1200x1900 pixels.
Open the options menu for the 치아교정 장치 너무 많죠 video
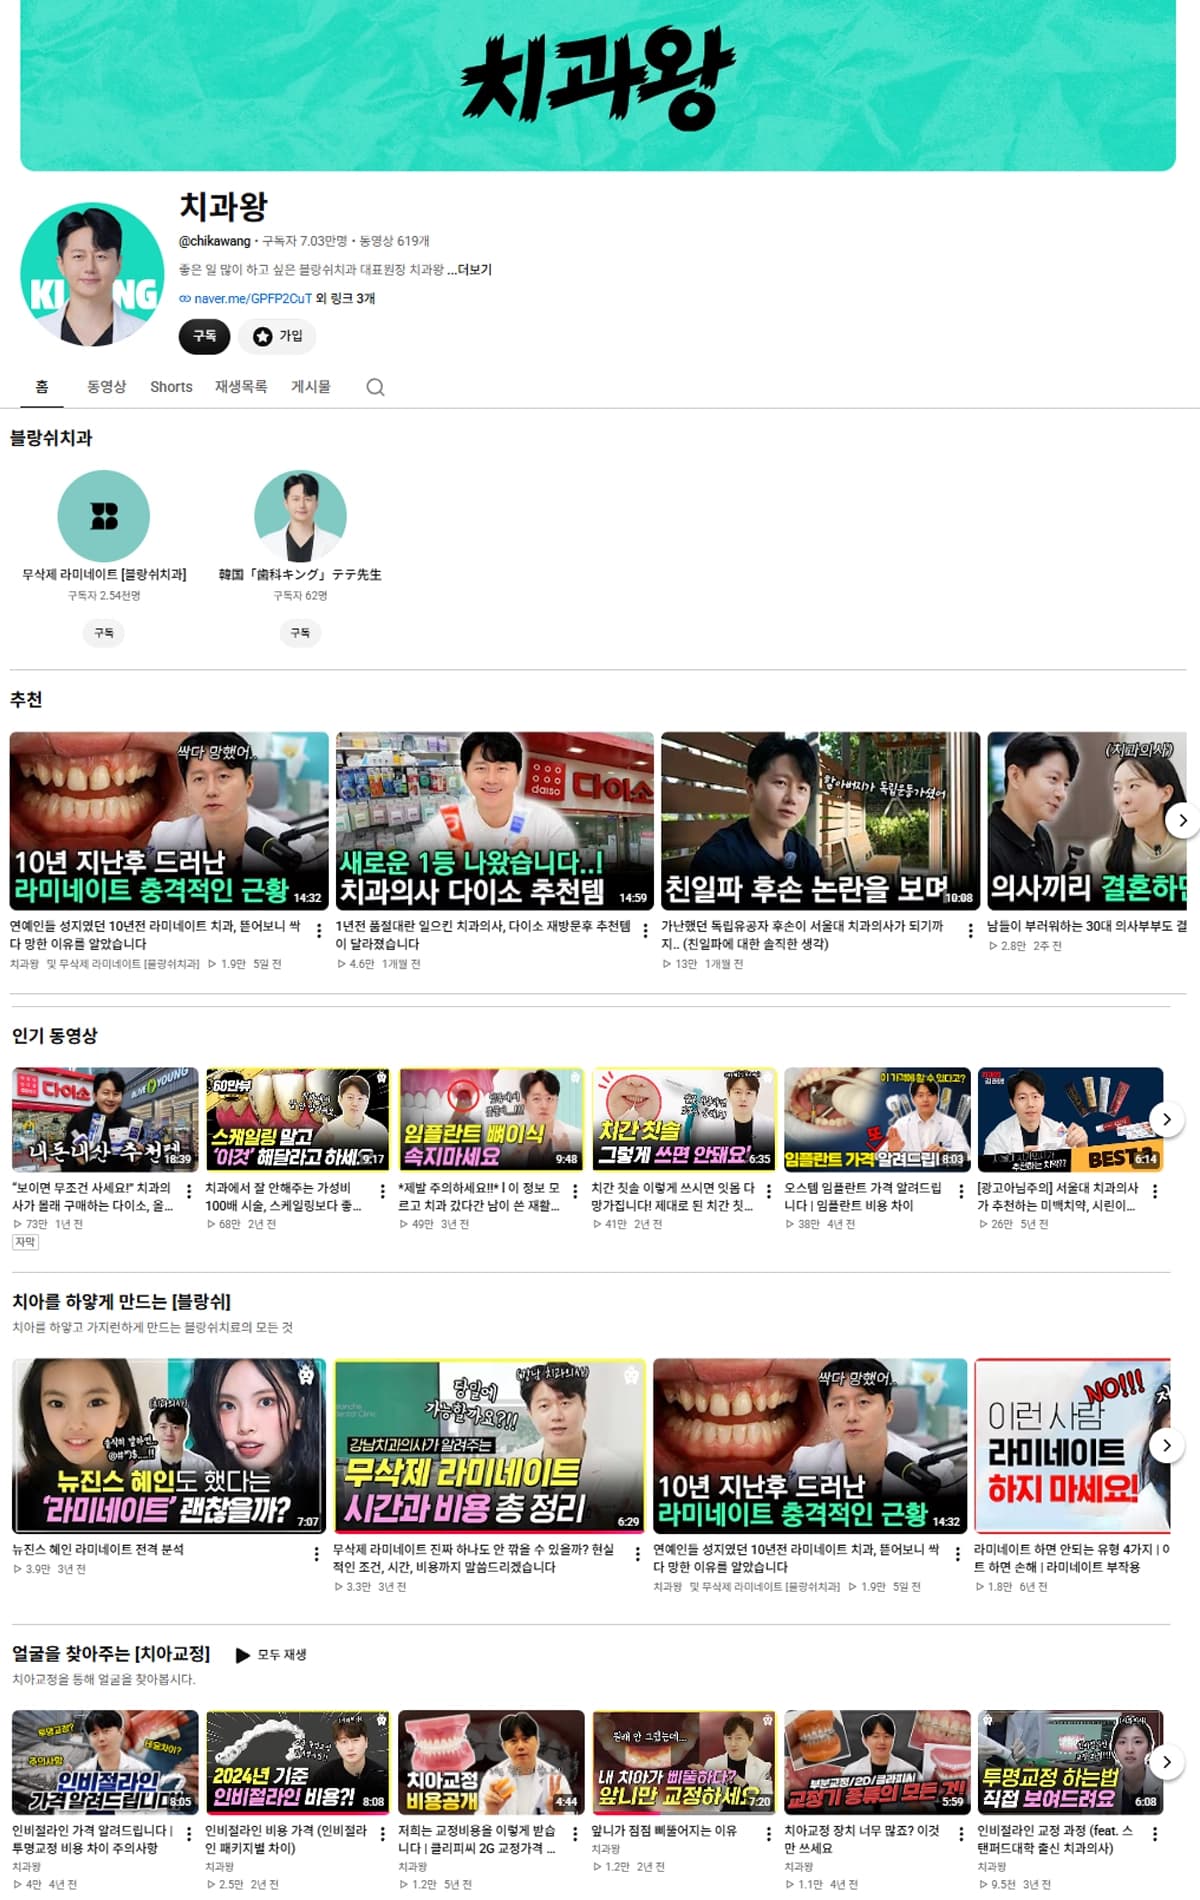tap(961, 1834)
